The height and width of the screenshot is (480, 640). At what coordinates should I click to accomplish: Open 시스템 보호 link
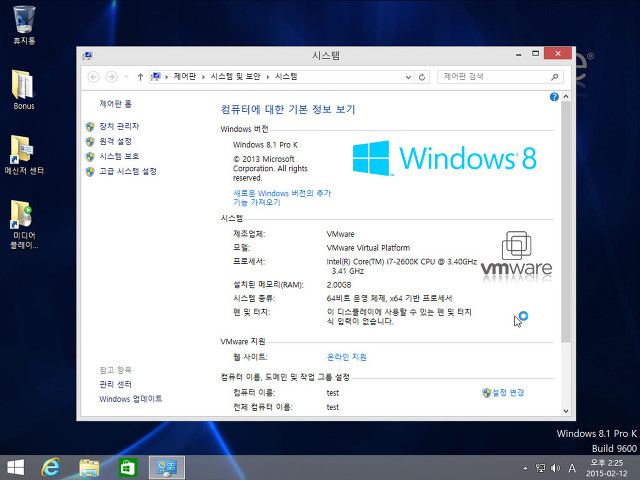[x=119, y=156]
